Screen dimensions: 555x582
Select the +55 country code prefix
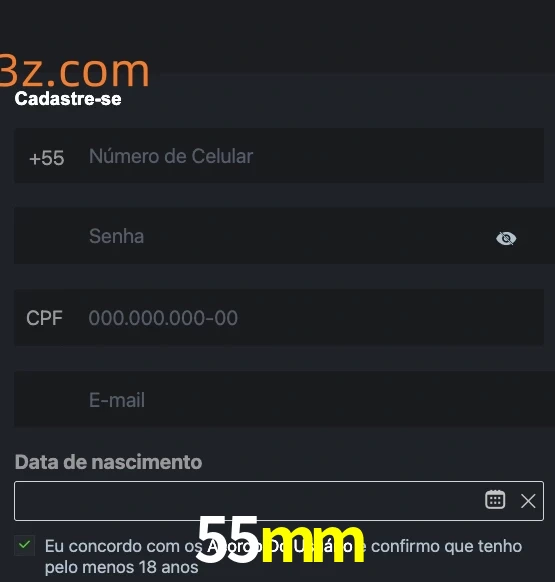(47, 158)
